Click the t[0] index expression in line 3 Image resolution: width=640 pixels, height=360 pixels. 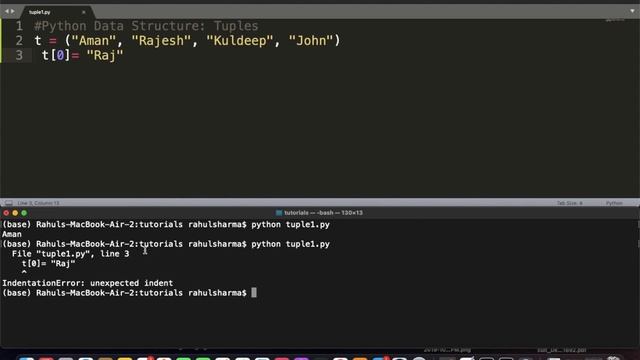56,55
